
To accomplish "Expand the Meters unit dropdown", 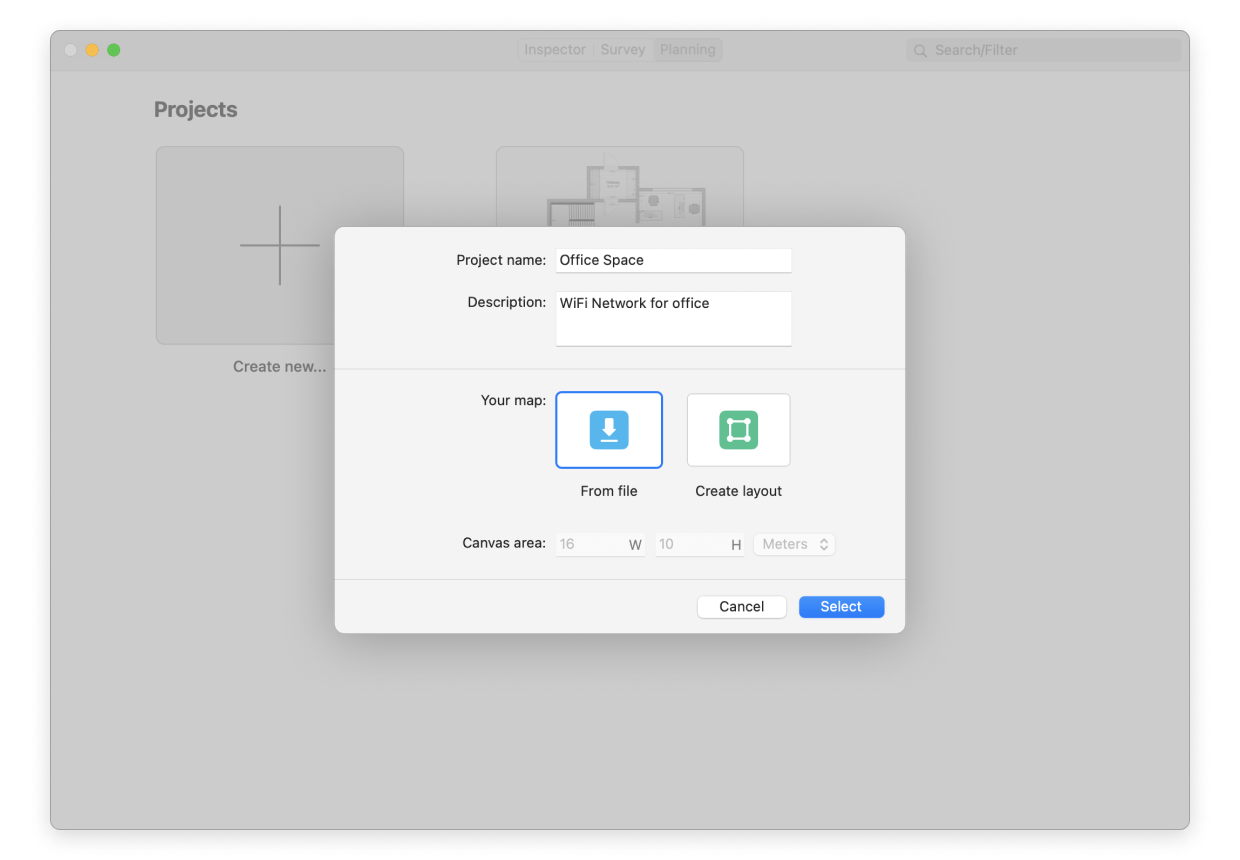I will (x=794, y=544).
